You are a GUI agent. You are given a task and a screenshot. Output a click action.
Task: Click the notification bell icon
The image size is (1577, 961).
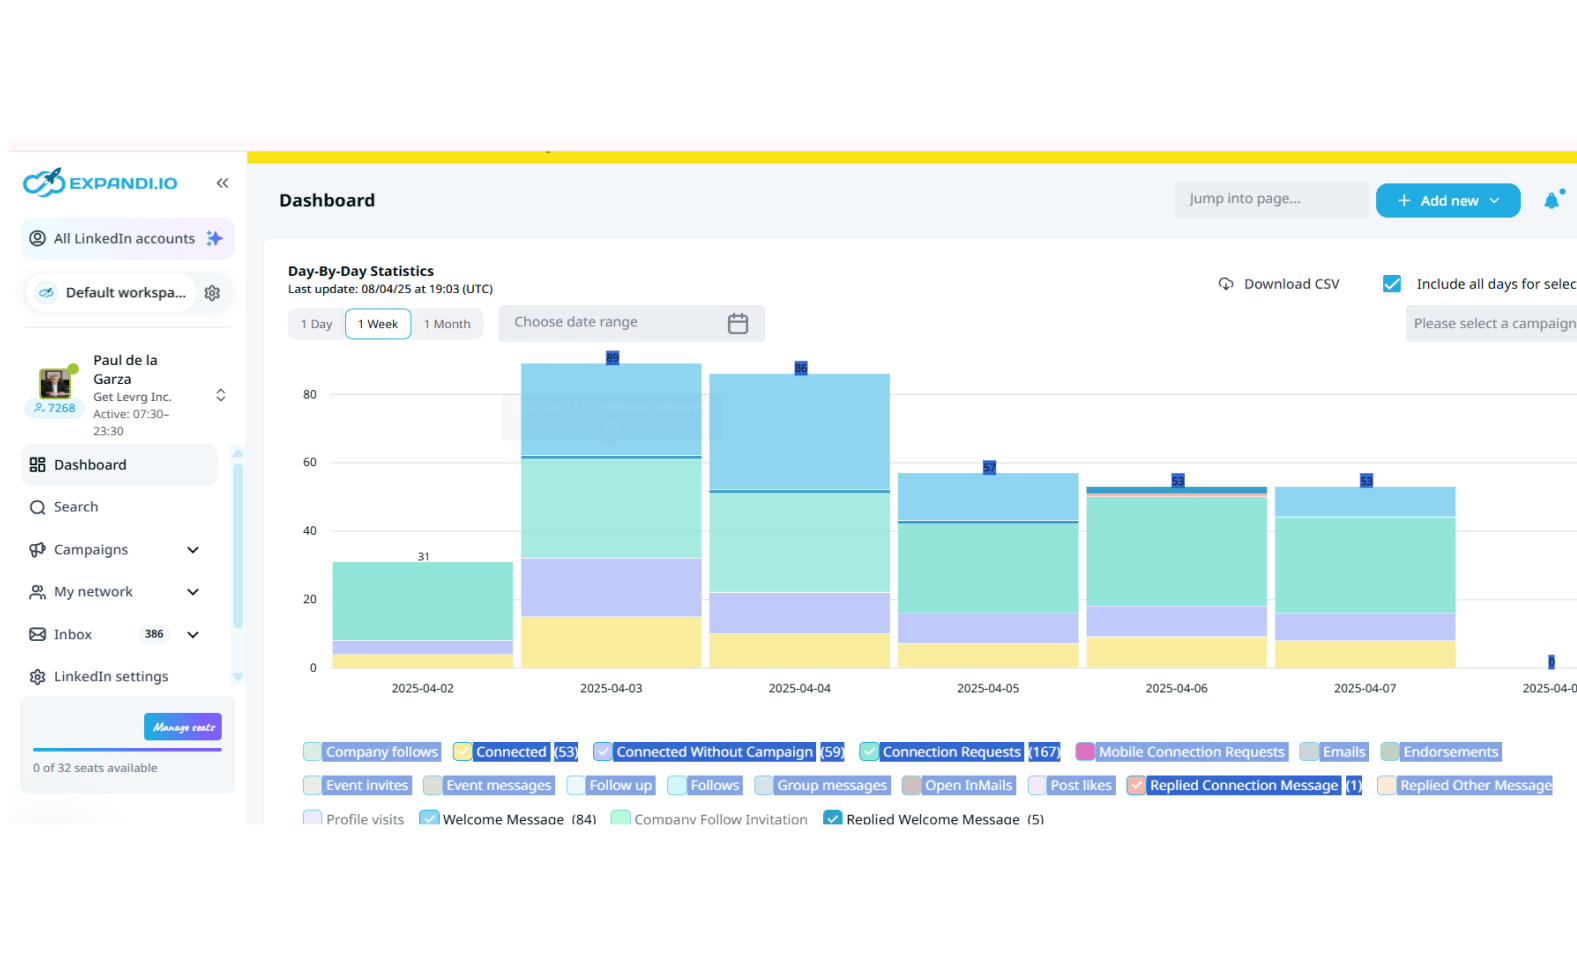(x=1551, y=201)
